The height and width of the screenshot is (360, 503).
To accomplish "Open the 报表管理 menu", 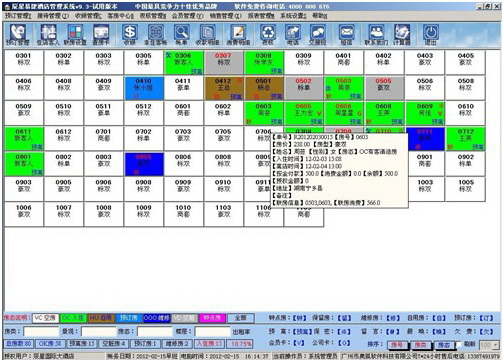I will 261,16.
